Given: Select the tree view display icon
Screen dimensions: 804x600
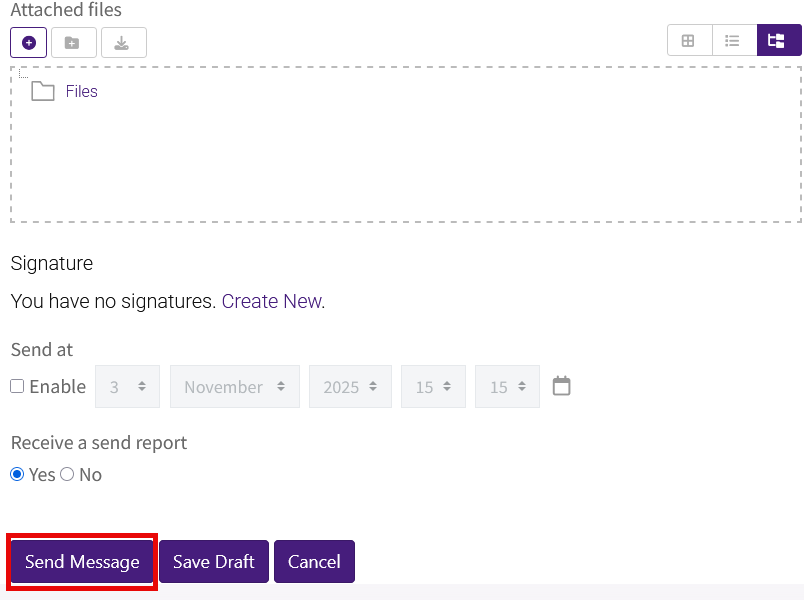Looking at the screenshot, I should click(778, 40).
